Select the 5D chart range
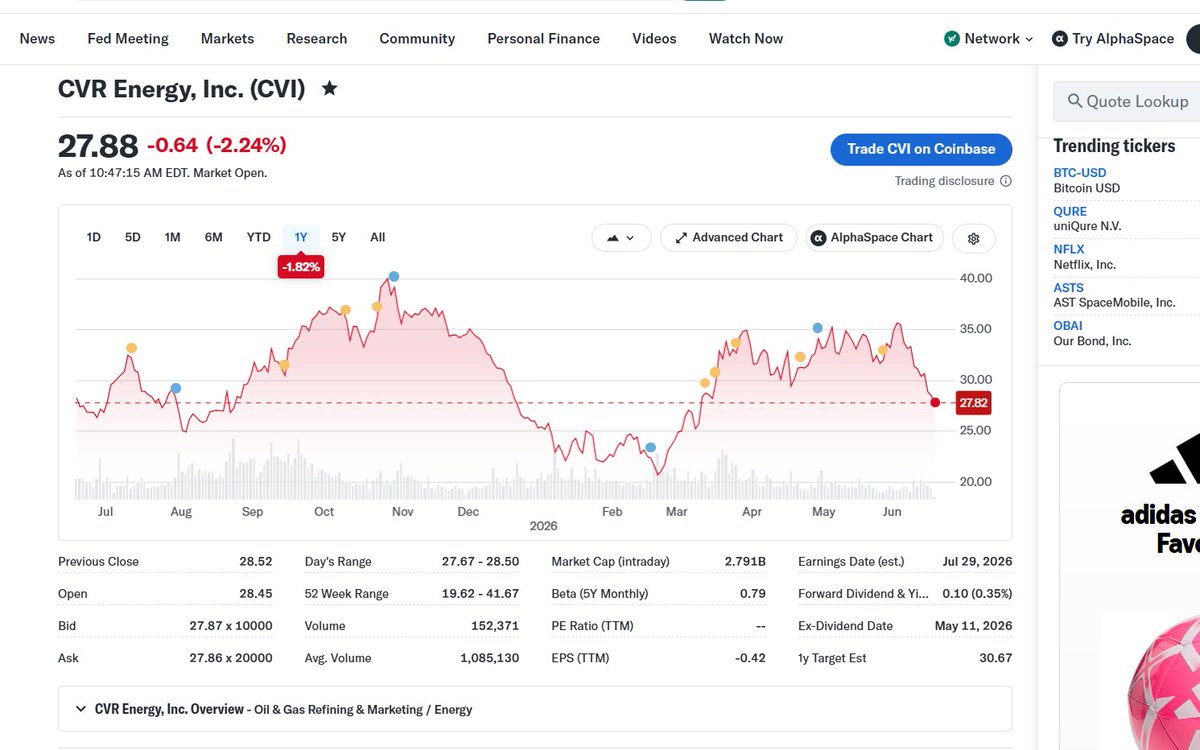This screenshot has height=750, width=1200. (133, 237)
